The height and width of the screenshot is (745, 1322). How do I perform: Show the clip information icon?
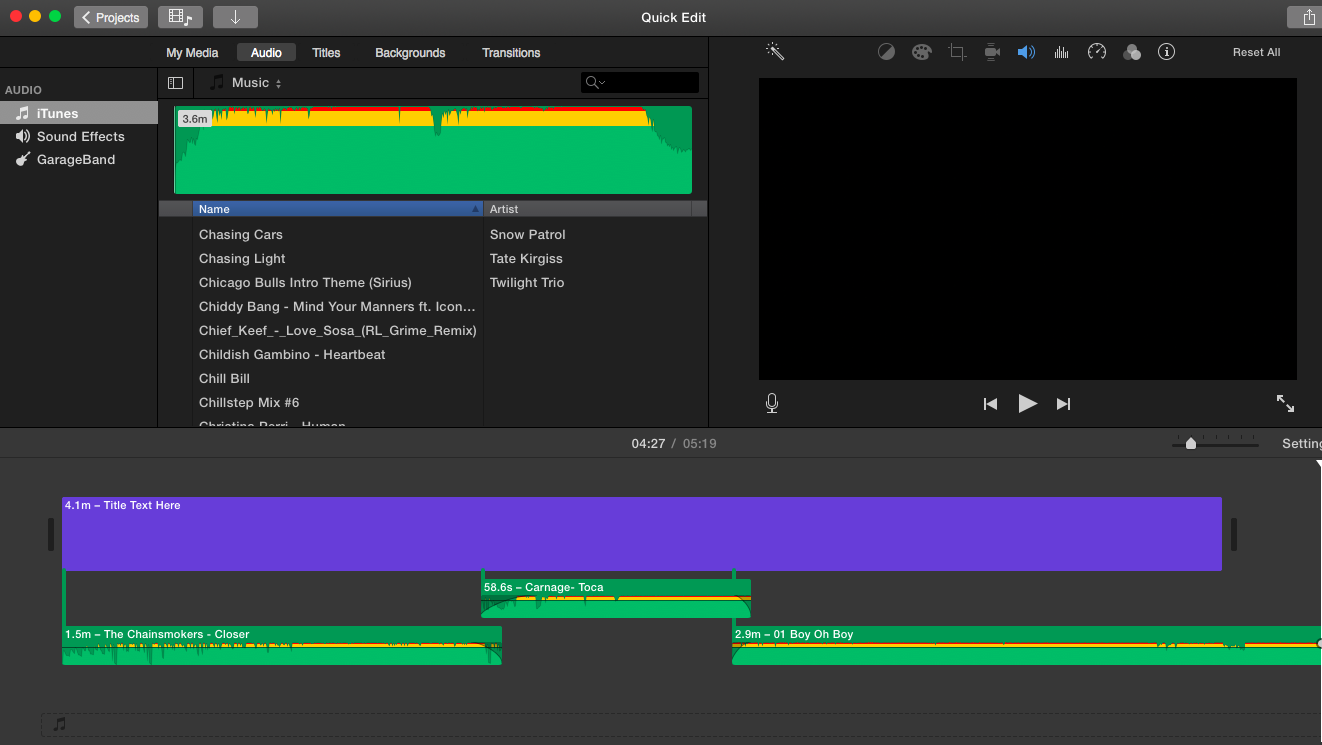(1166, 52)
